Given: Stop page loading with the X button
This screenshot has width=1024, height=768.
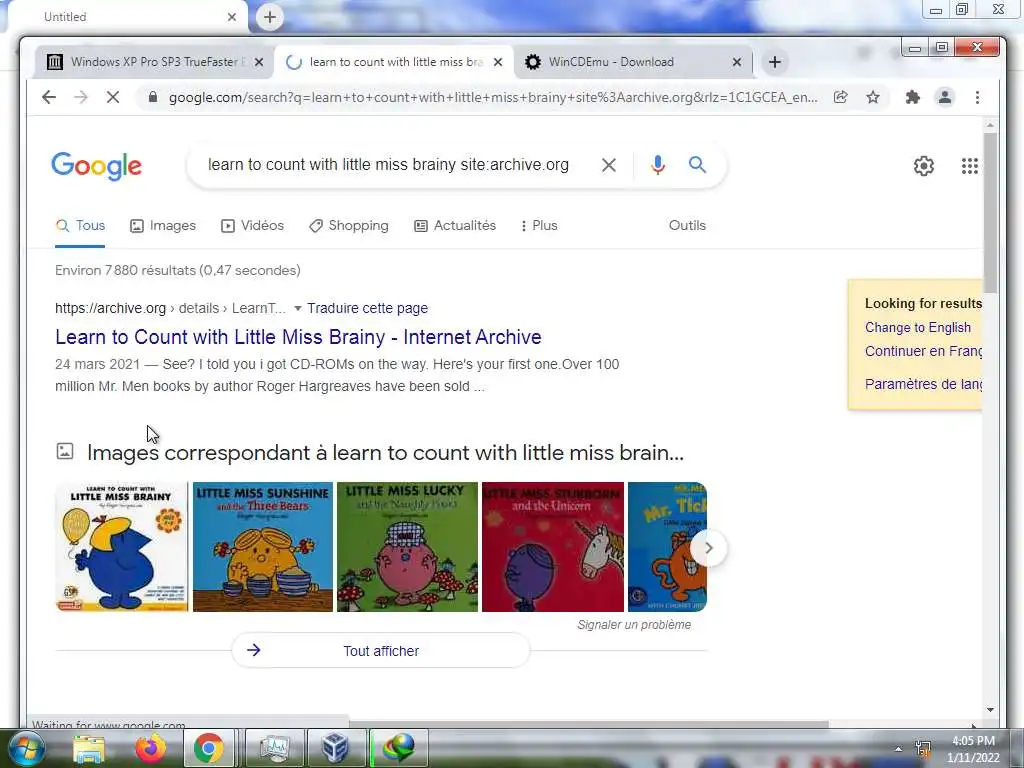Looking at the screenshot, I should point(113,97).
